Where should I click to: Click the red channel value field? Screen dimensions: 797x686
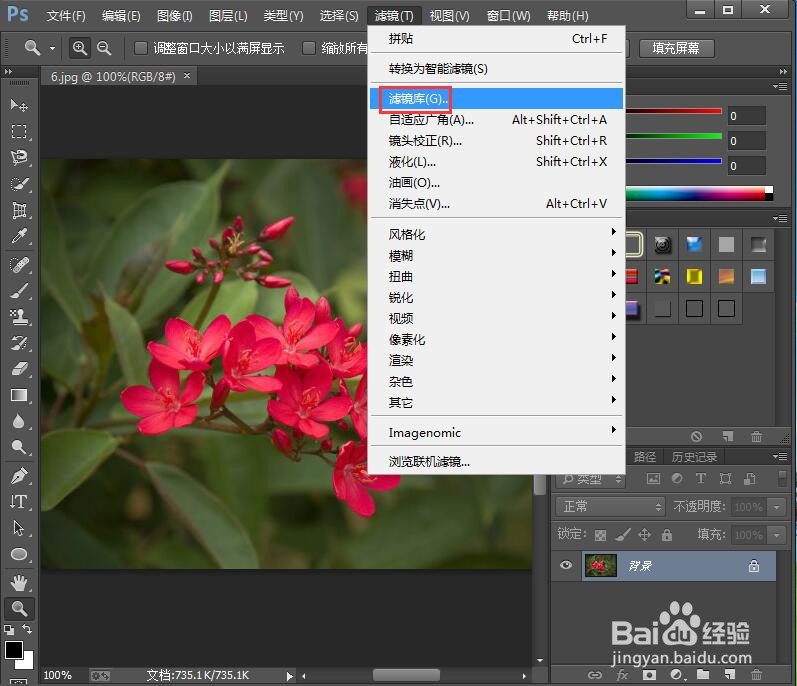(x=746, y=116)
